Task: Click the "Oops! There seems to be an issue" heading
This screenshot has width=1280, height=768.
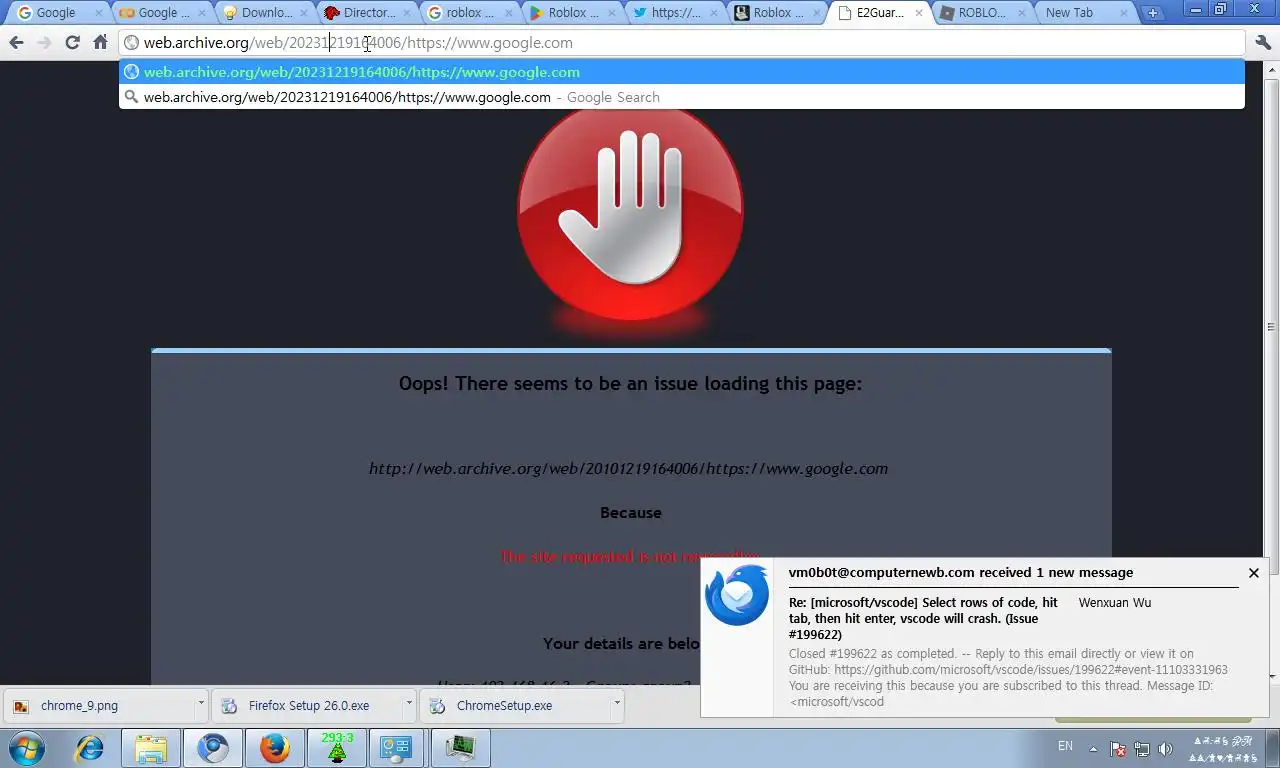Action: click(x=630, y=383)
